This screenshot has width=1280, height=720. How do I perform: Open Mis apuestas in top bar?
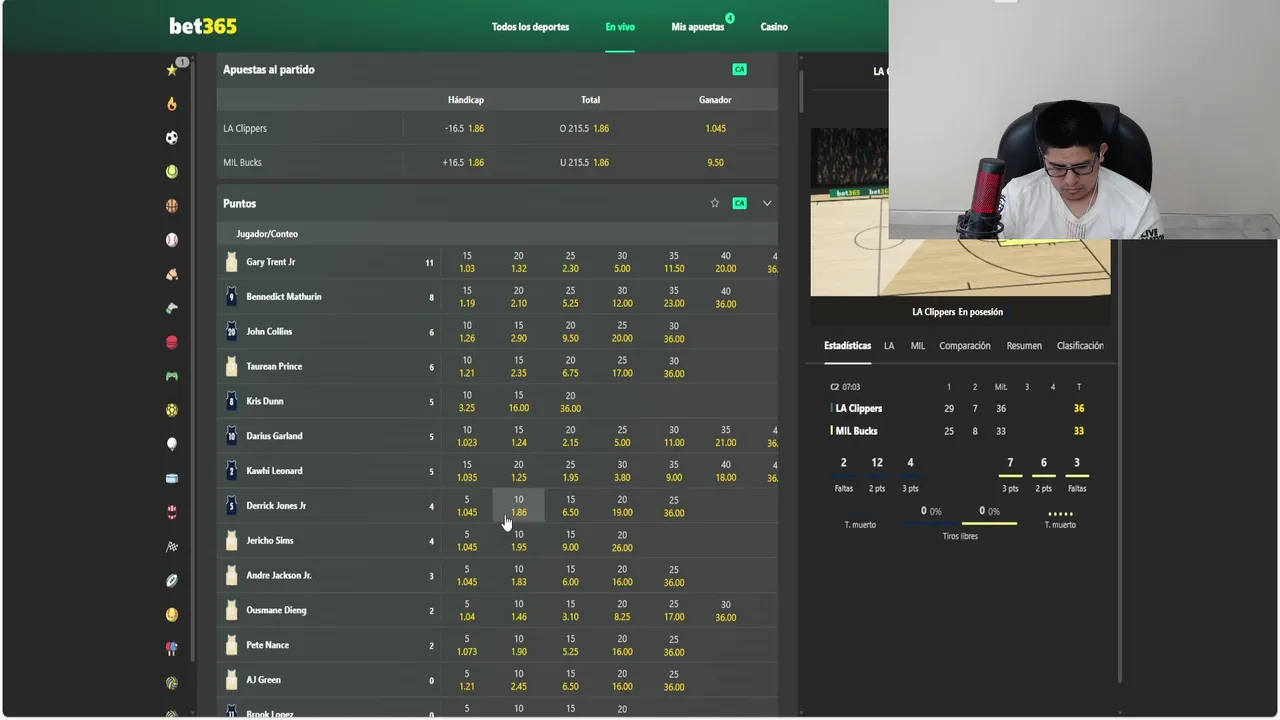(698, 27)
